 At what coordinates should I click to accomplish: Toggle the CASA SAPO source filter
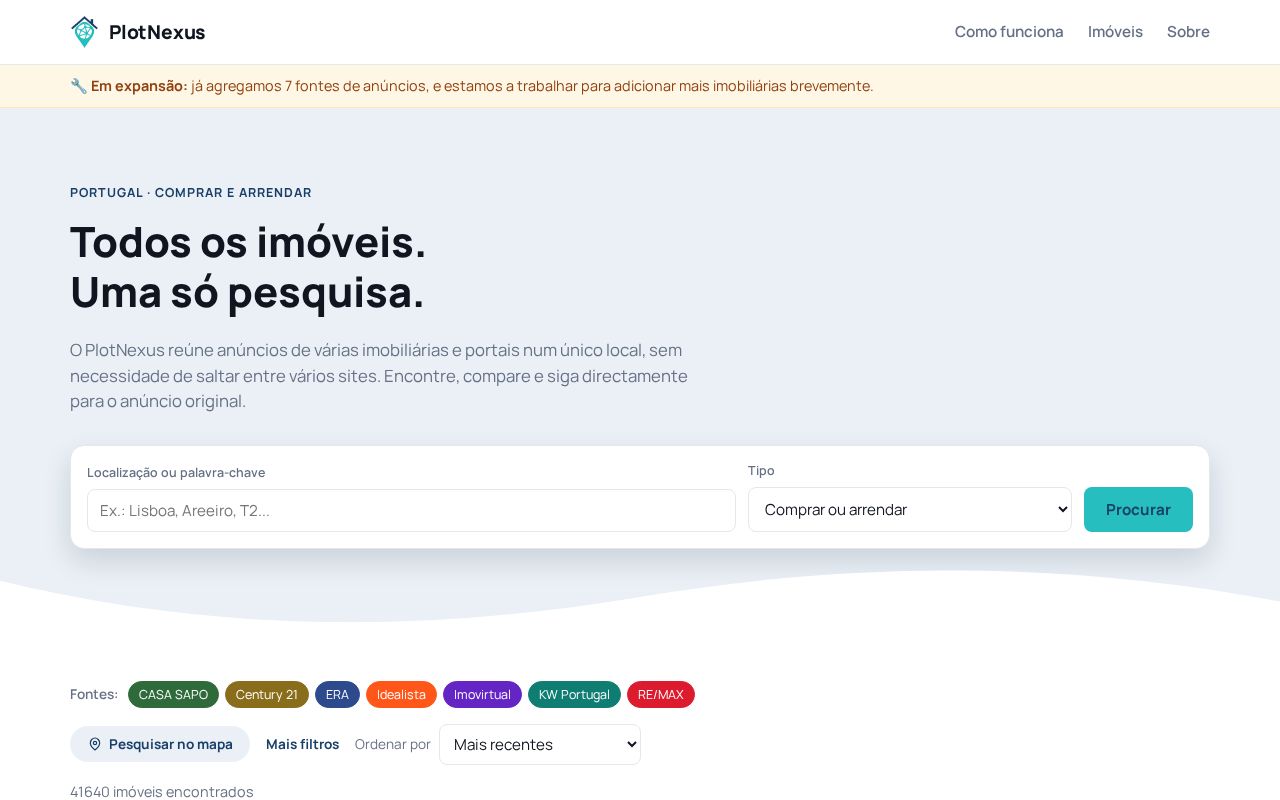(x=173, y=694)
